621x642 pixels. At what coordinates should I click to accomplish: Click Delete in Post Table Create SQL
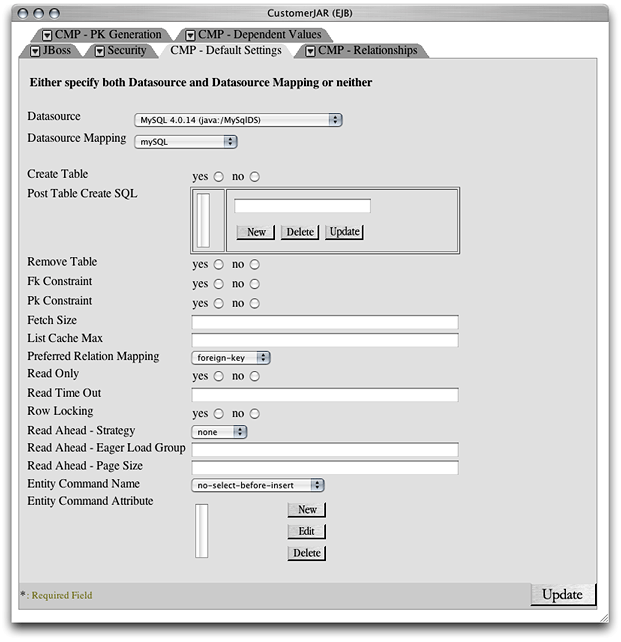tap(300, 232)
